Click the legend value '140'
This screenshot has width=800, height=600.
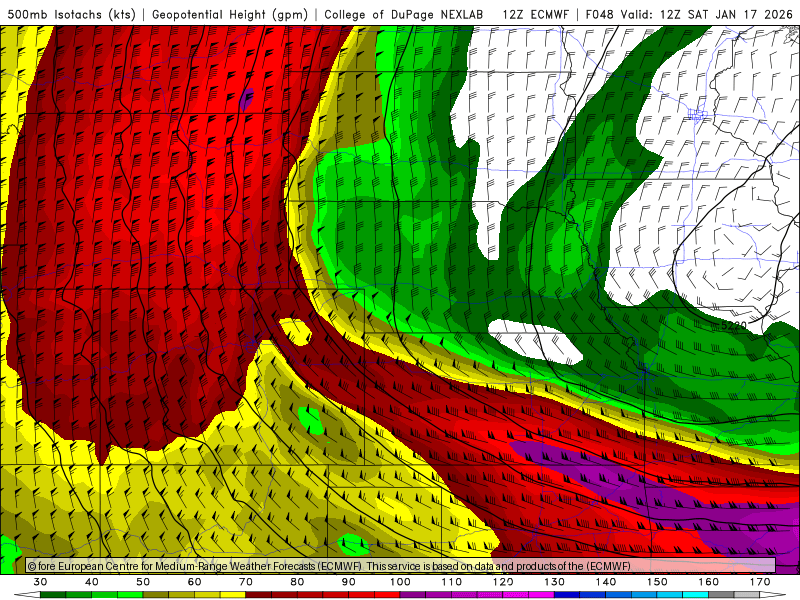[x=606, y=582]
